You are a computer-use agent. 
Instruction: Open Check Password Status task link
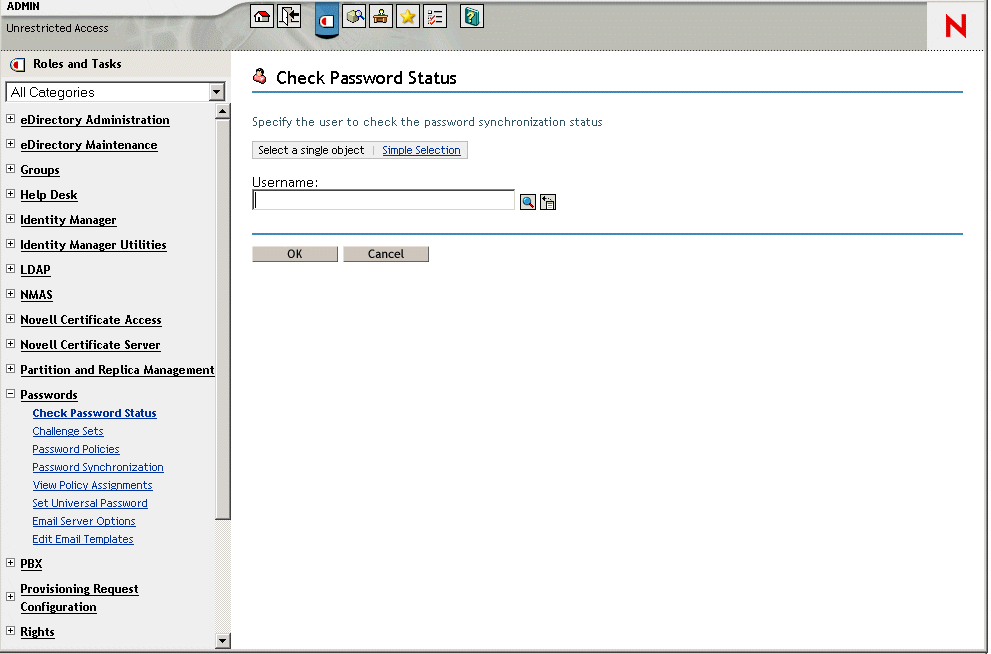[x=94, y=413]
